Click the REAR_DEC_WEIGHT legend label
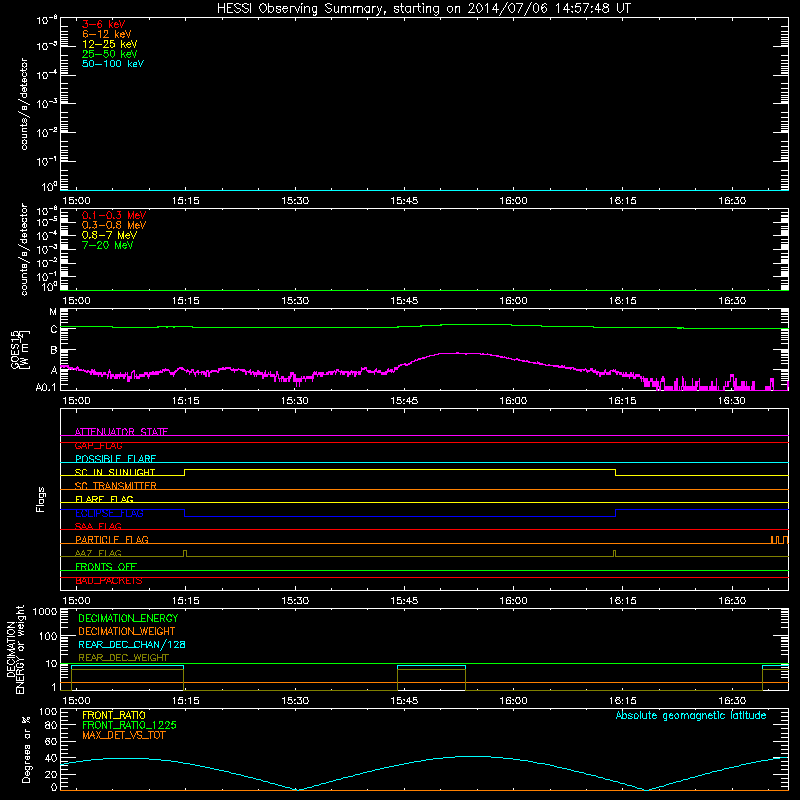The width and height of the screenshot is (800, 800). click(x=123, y=658)
